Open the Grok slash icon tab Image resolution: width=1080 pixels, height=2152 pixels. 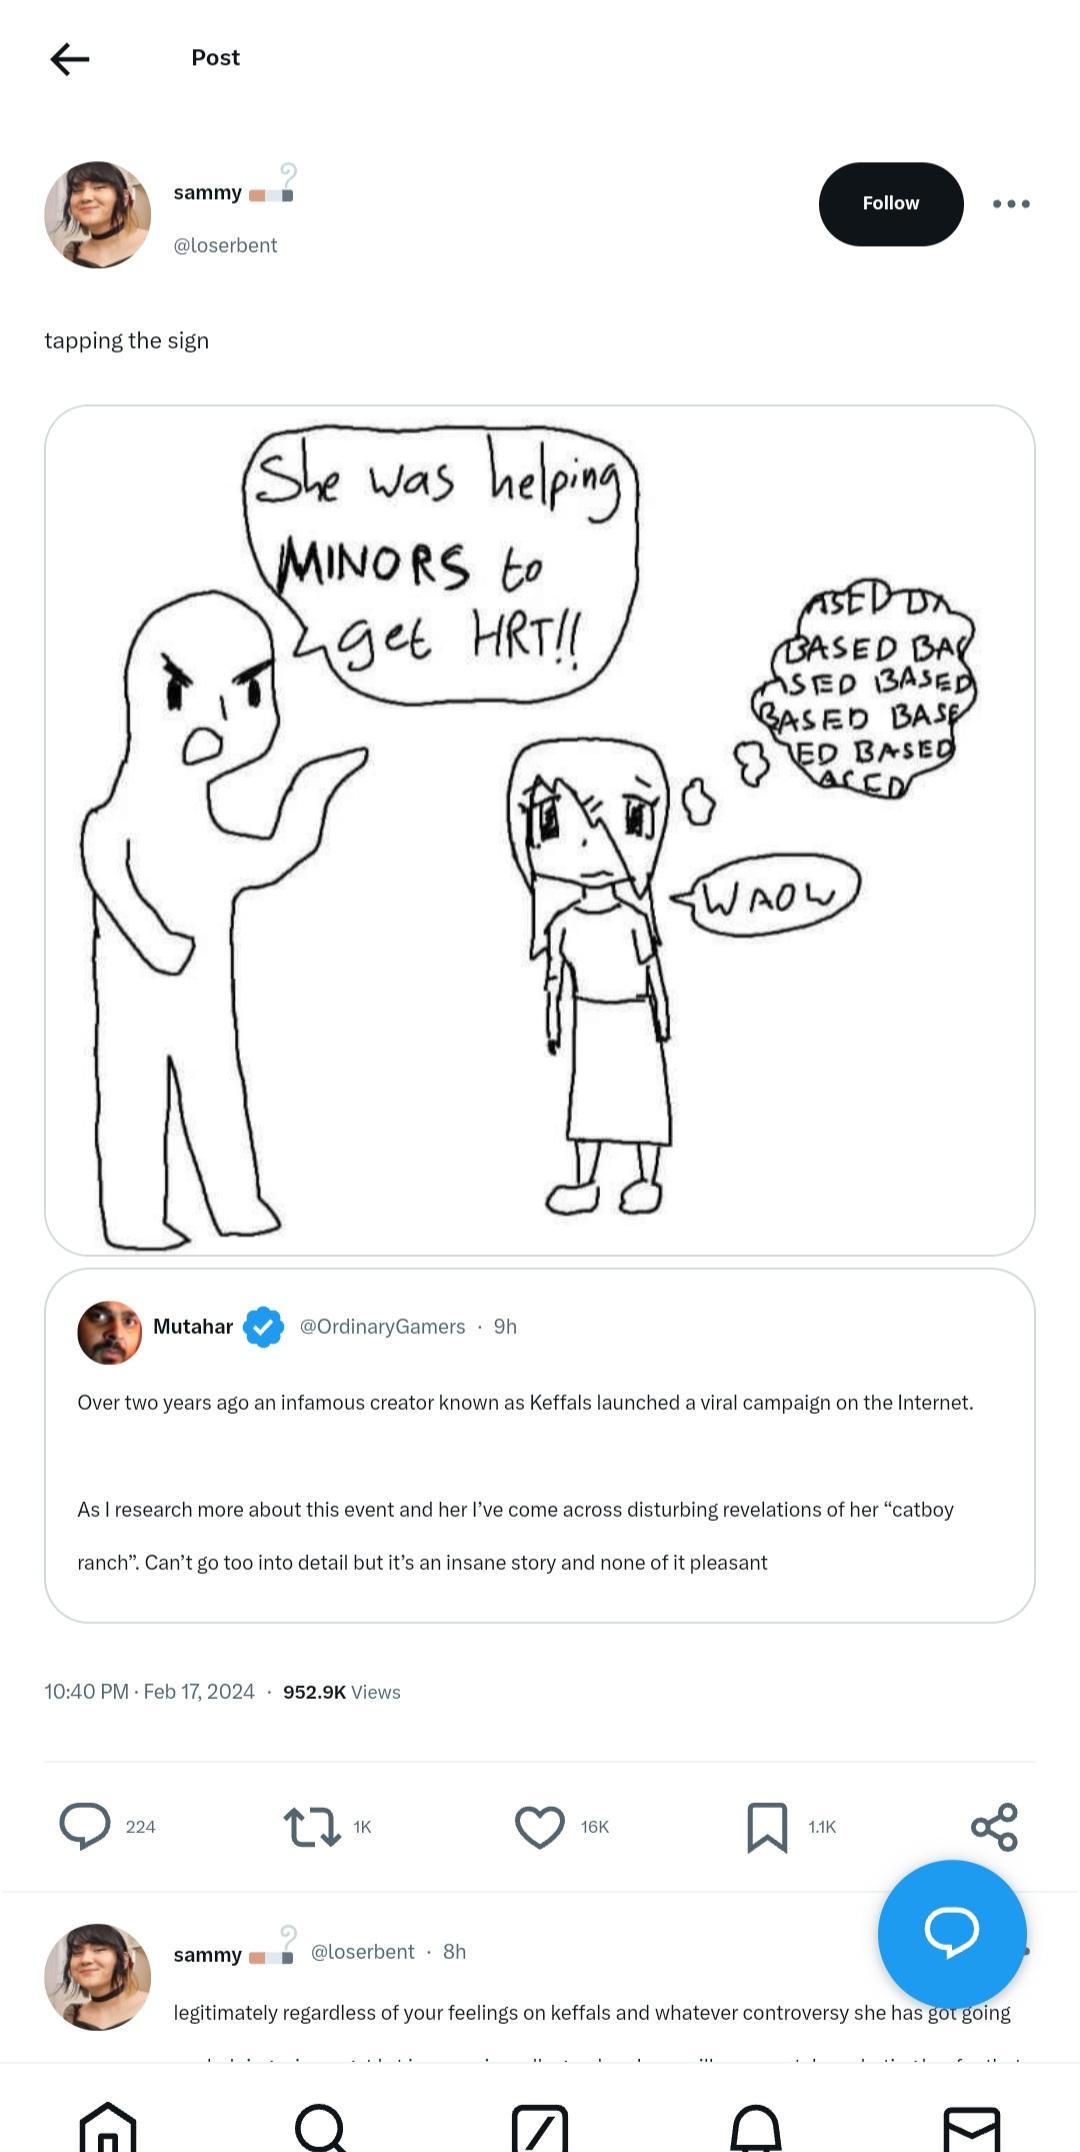point(540,2126)
